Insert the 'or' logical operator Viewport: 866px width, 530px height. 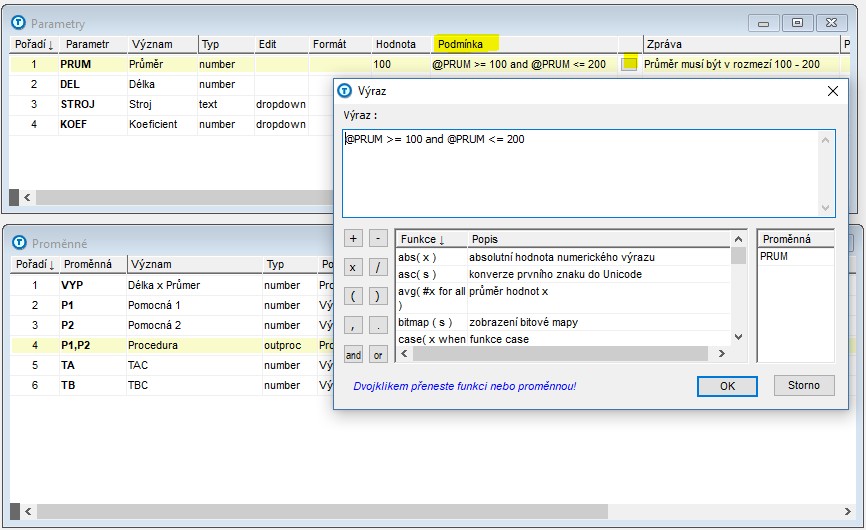378,354
